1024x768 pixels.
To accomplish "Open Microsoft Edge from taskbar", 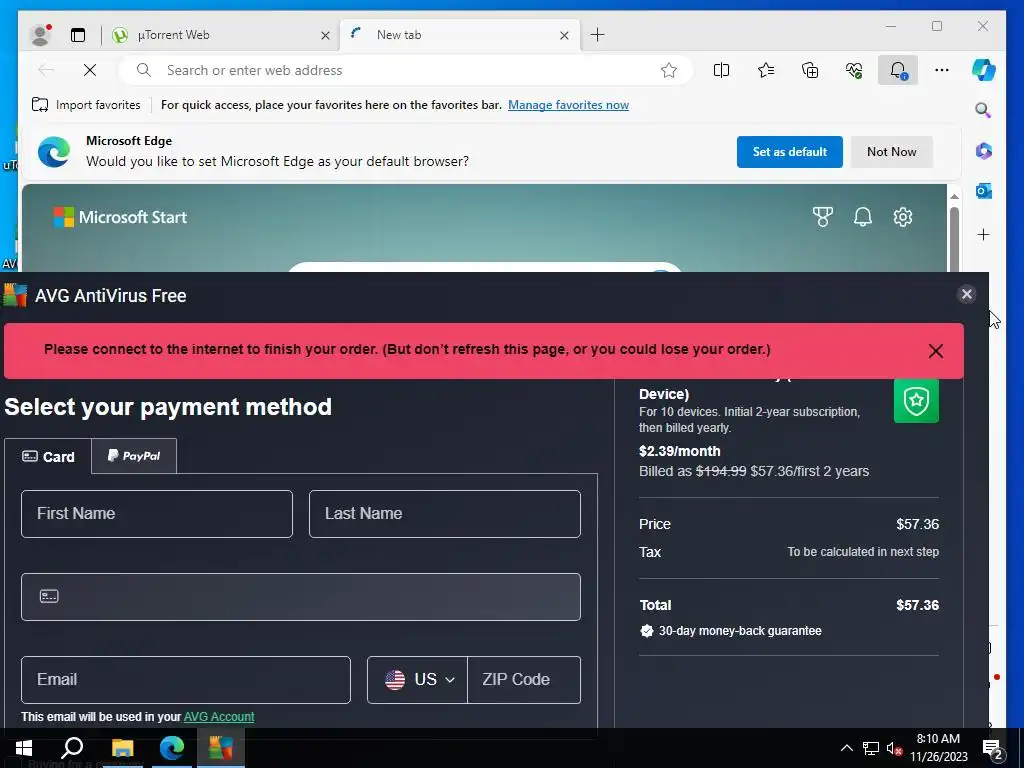I will [x=172, y=748].
